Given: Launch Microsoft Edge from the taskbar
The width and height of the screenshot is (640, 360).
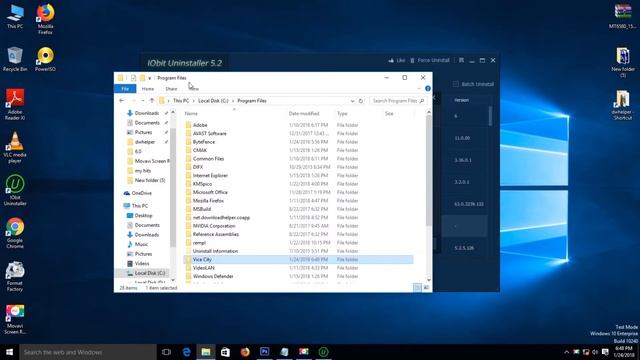Looking at the screenshot, I should pyautogui.click(x=186, y=352).
